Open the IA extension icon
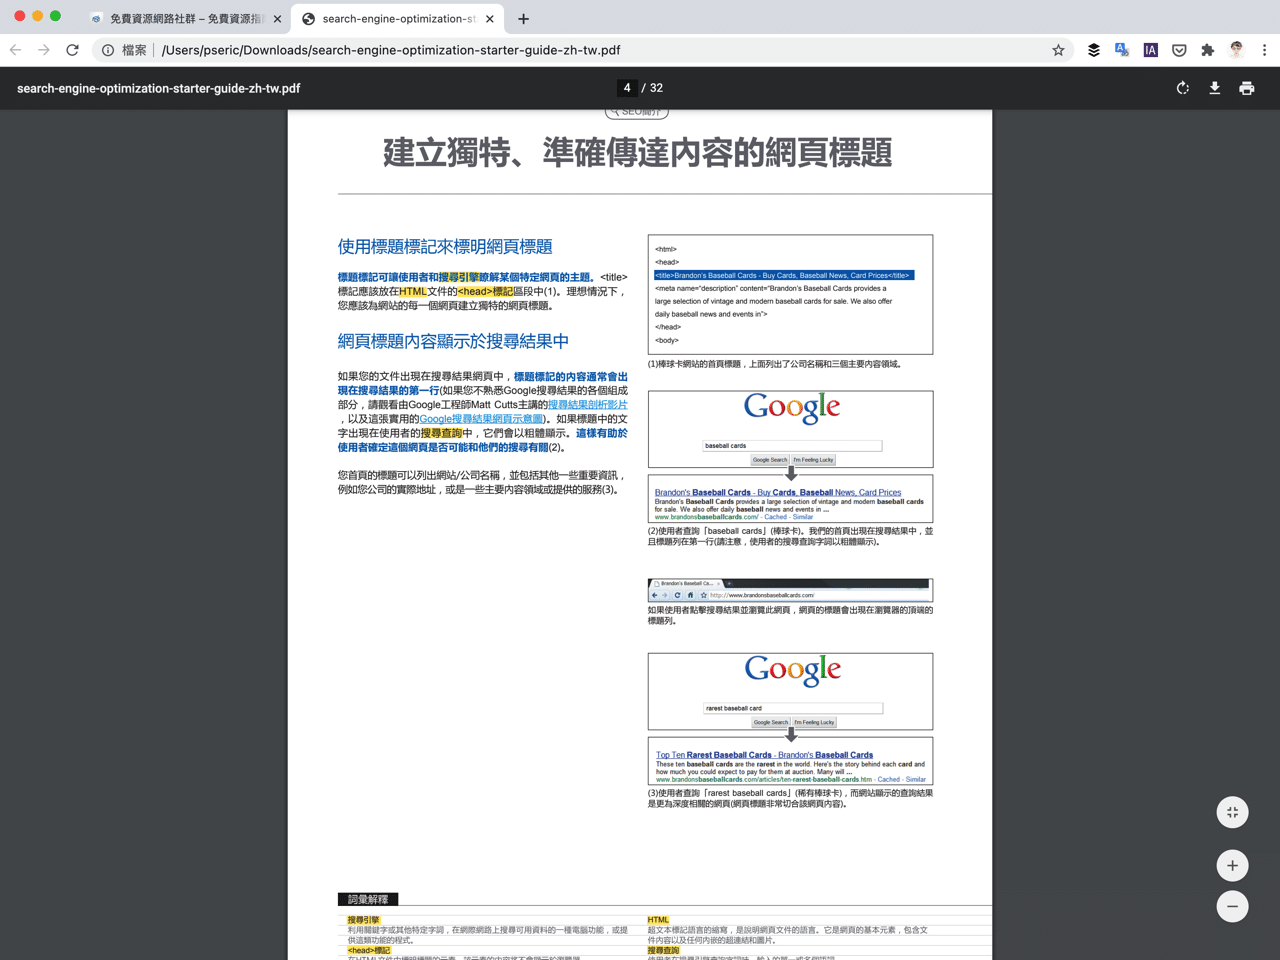This screenshot has height=960, width=1280. coord(1151,50)
